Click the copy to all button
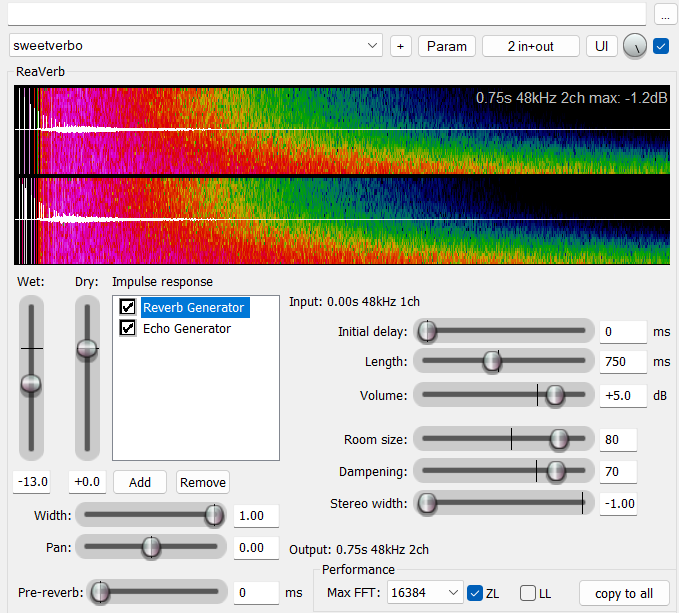 (x=624, y=594)
